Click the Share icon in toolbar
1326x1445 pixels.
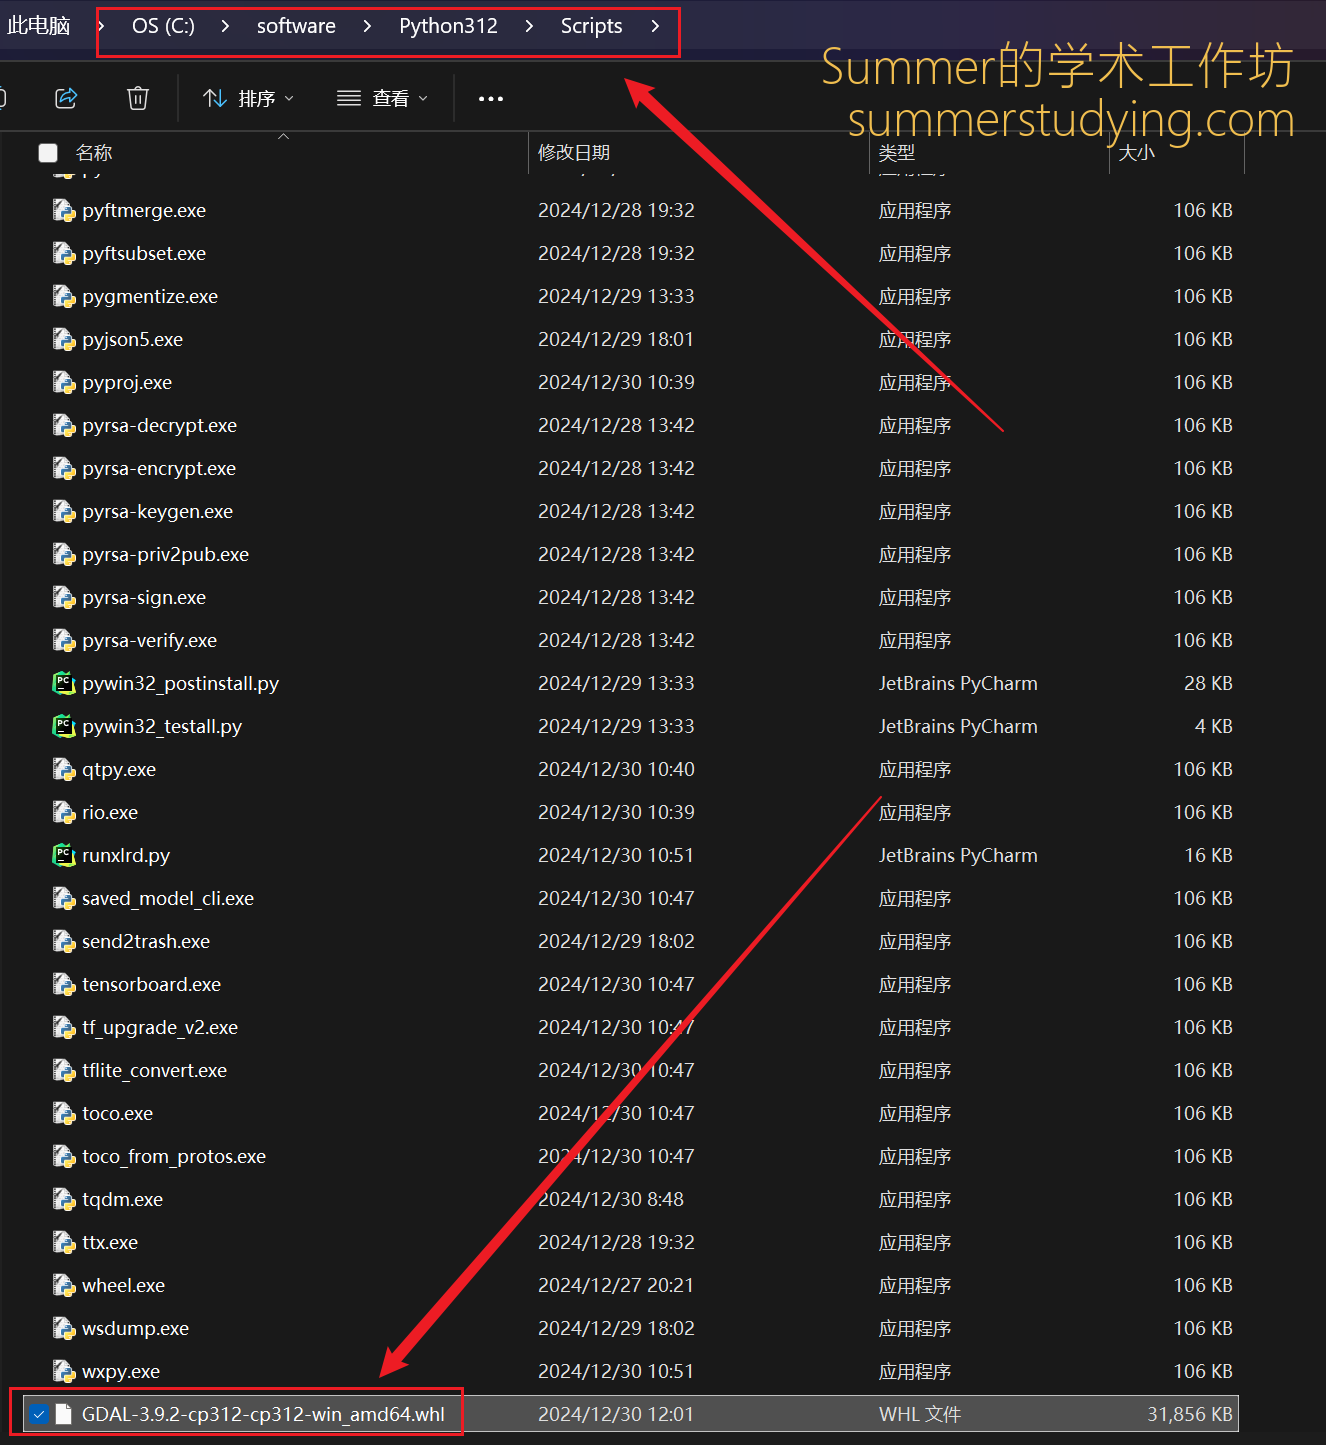point(66,98)
